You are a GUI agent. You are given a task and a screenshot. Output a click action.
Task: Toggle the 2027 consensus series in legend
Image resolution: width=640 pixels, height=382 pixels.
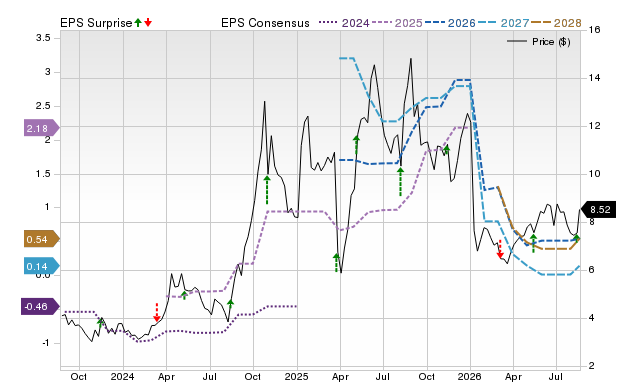point(503,23)
